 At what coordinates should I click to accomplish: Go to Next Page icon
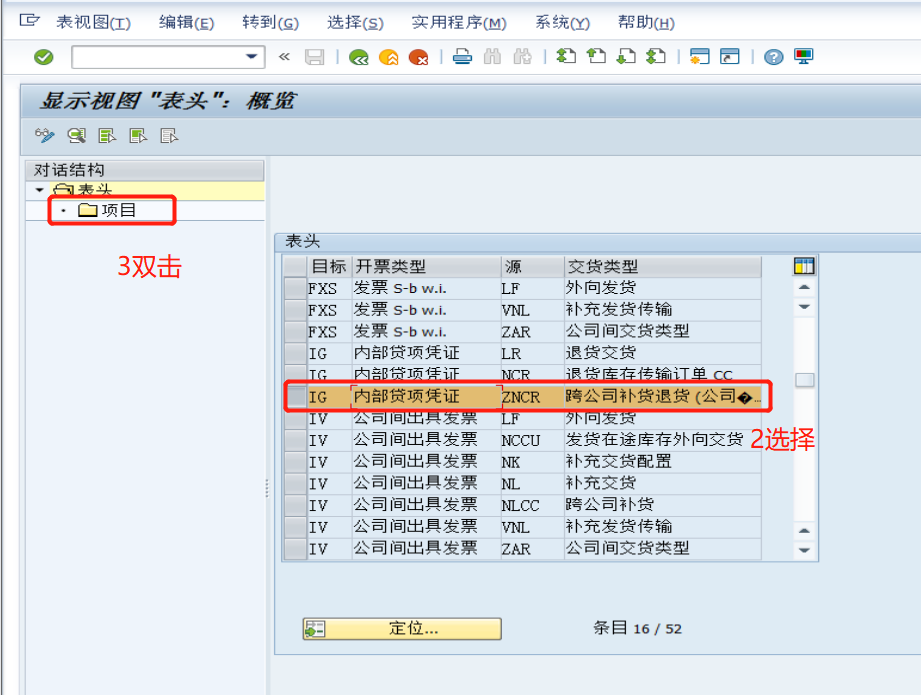point(626,57)
